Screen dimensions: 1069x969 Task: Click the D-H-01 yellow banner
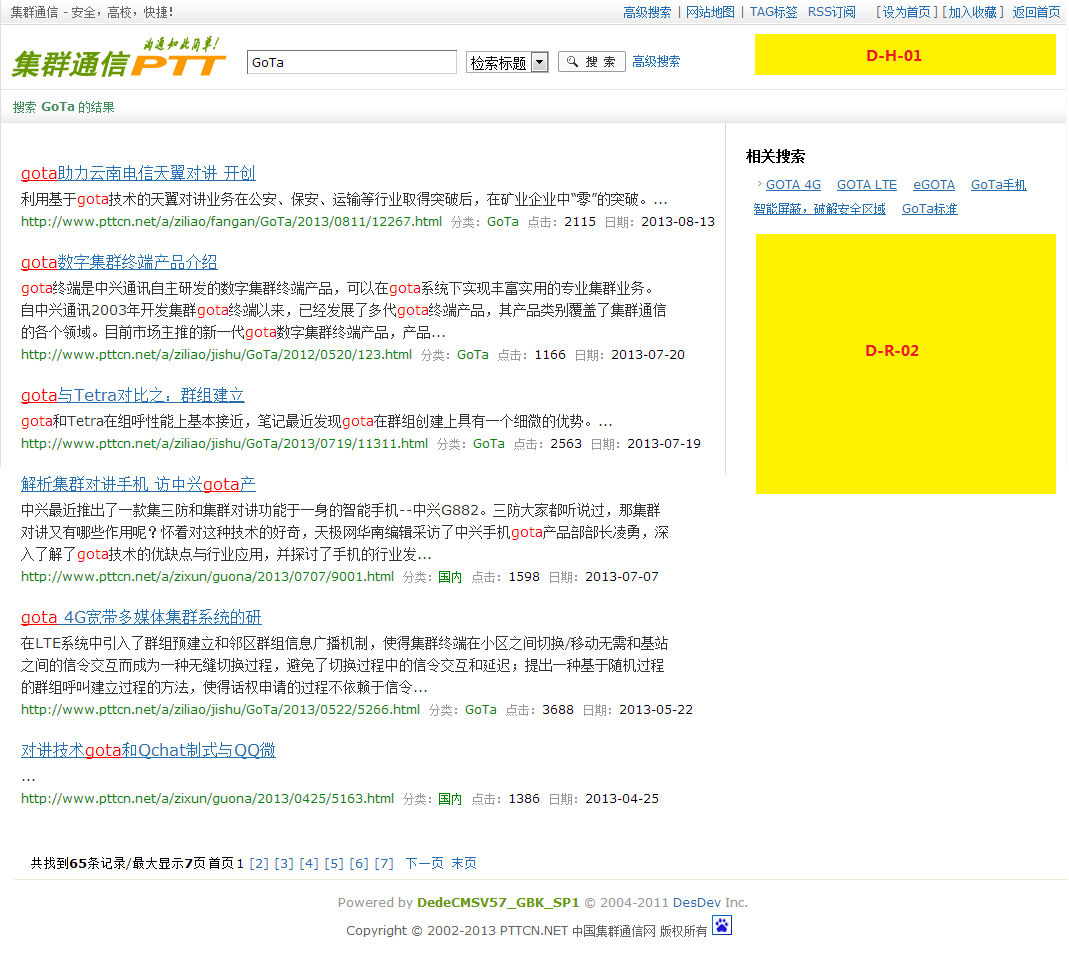click(905, 55)
